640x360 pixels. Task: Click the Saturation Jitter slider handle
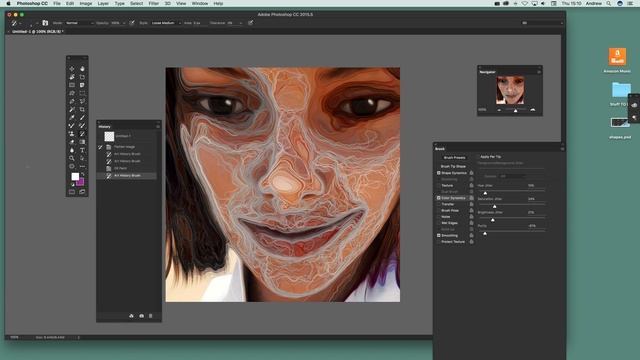(494, 206)
